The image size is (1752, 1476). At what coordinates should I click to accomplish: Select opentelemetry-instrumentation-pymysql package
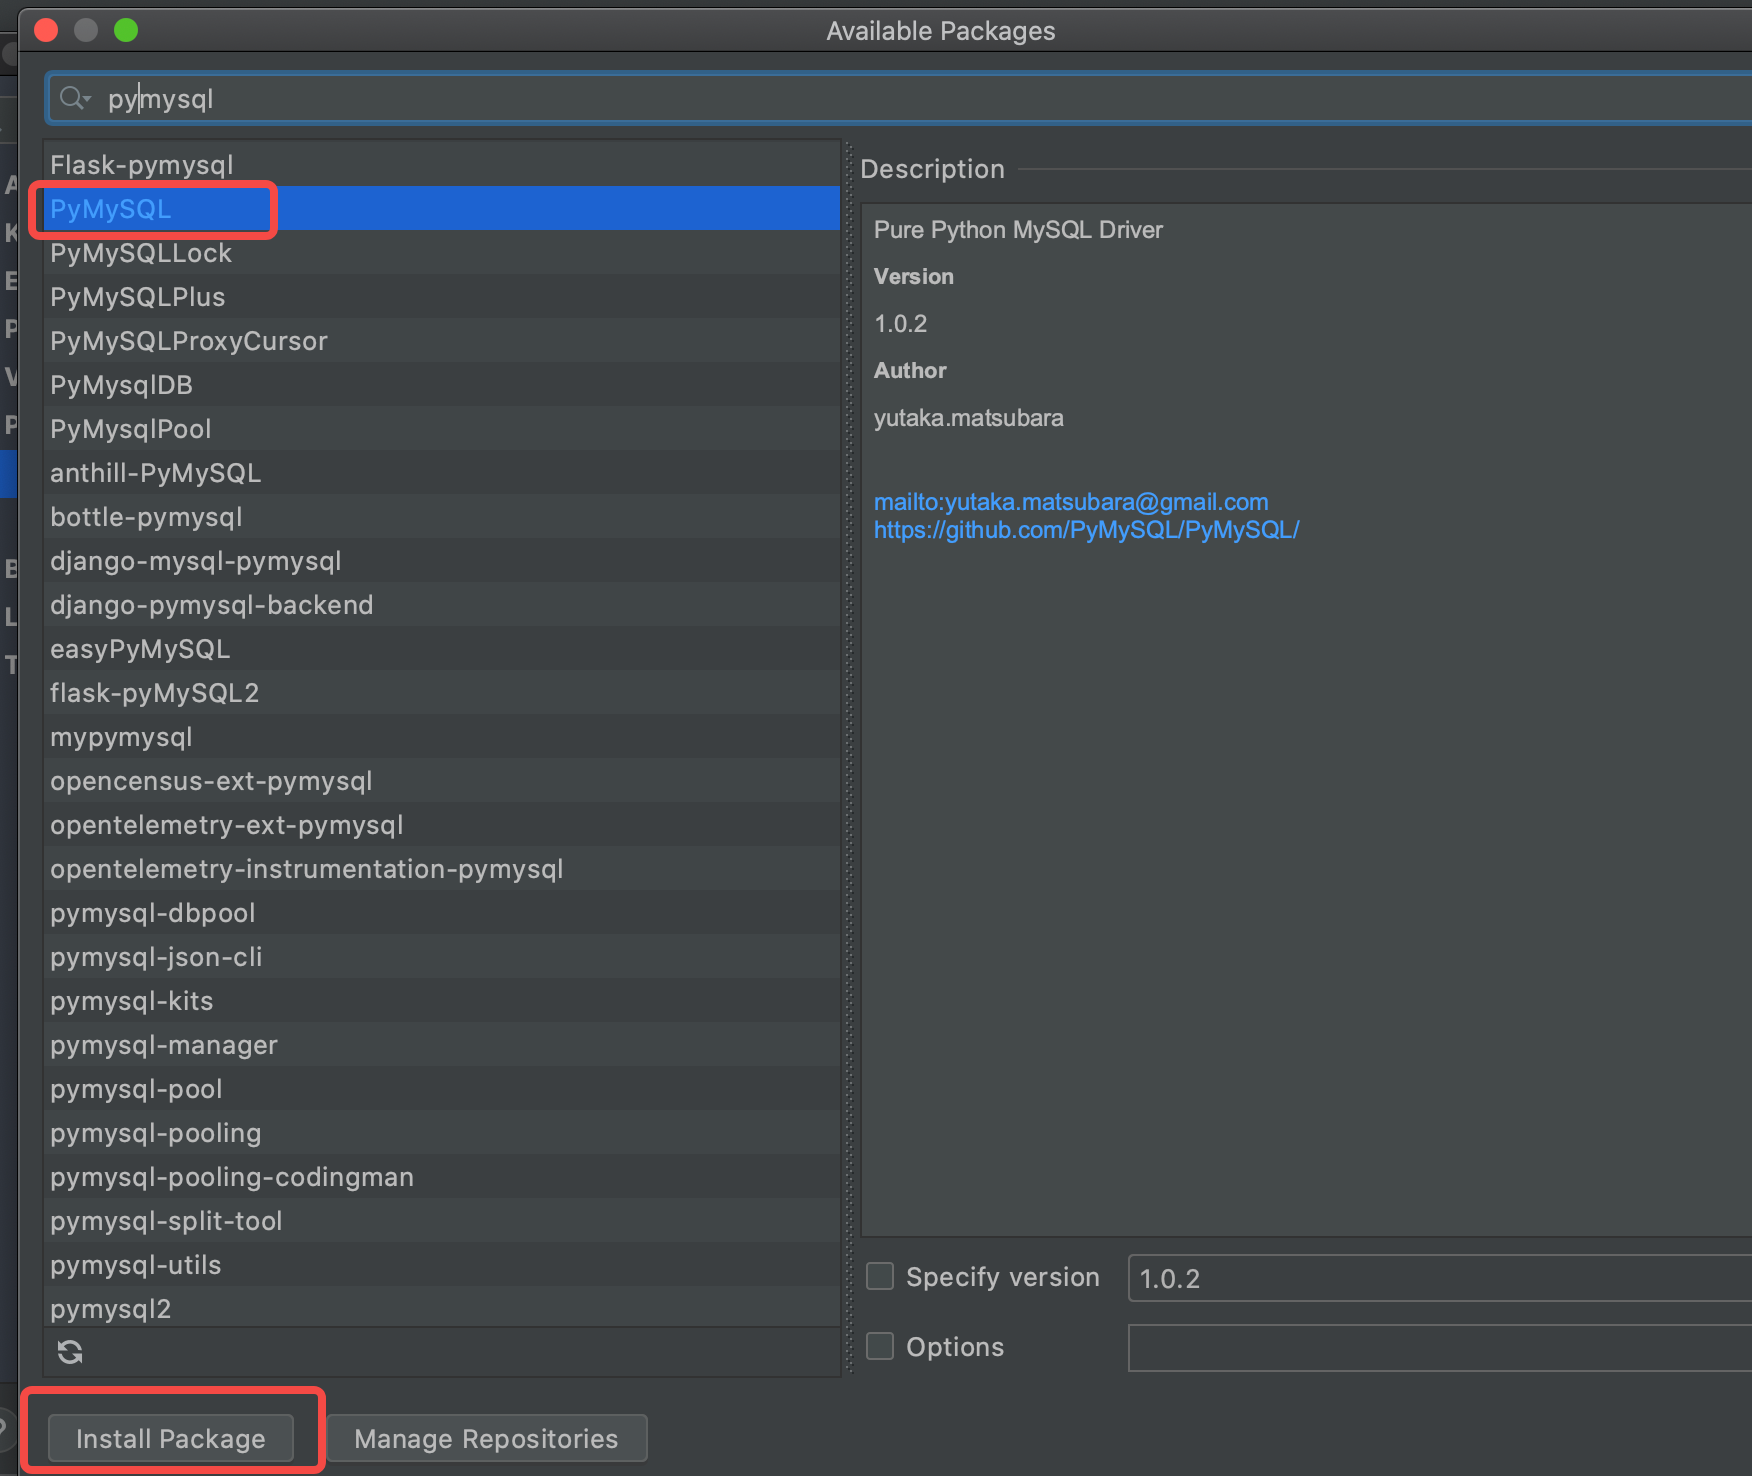coord(442,868)
